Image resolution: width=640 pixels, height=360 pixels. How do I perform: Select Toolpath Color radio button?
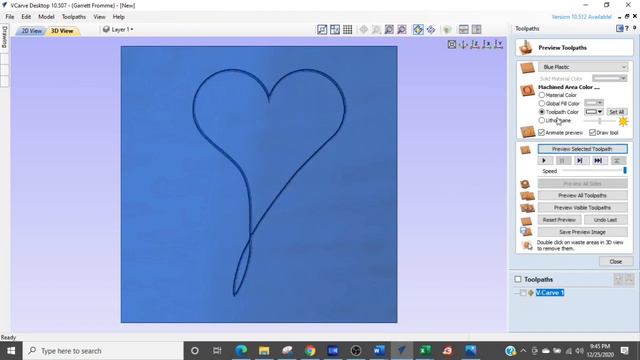[542, 111]
